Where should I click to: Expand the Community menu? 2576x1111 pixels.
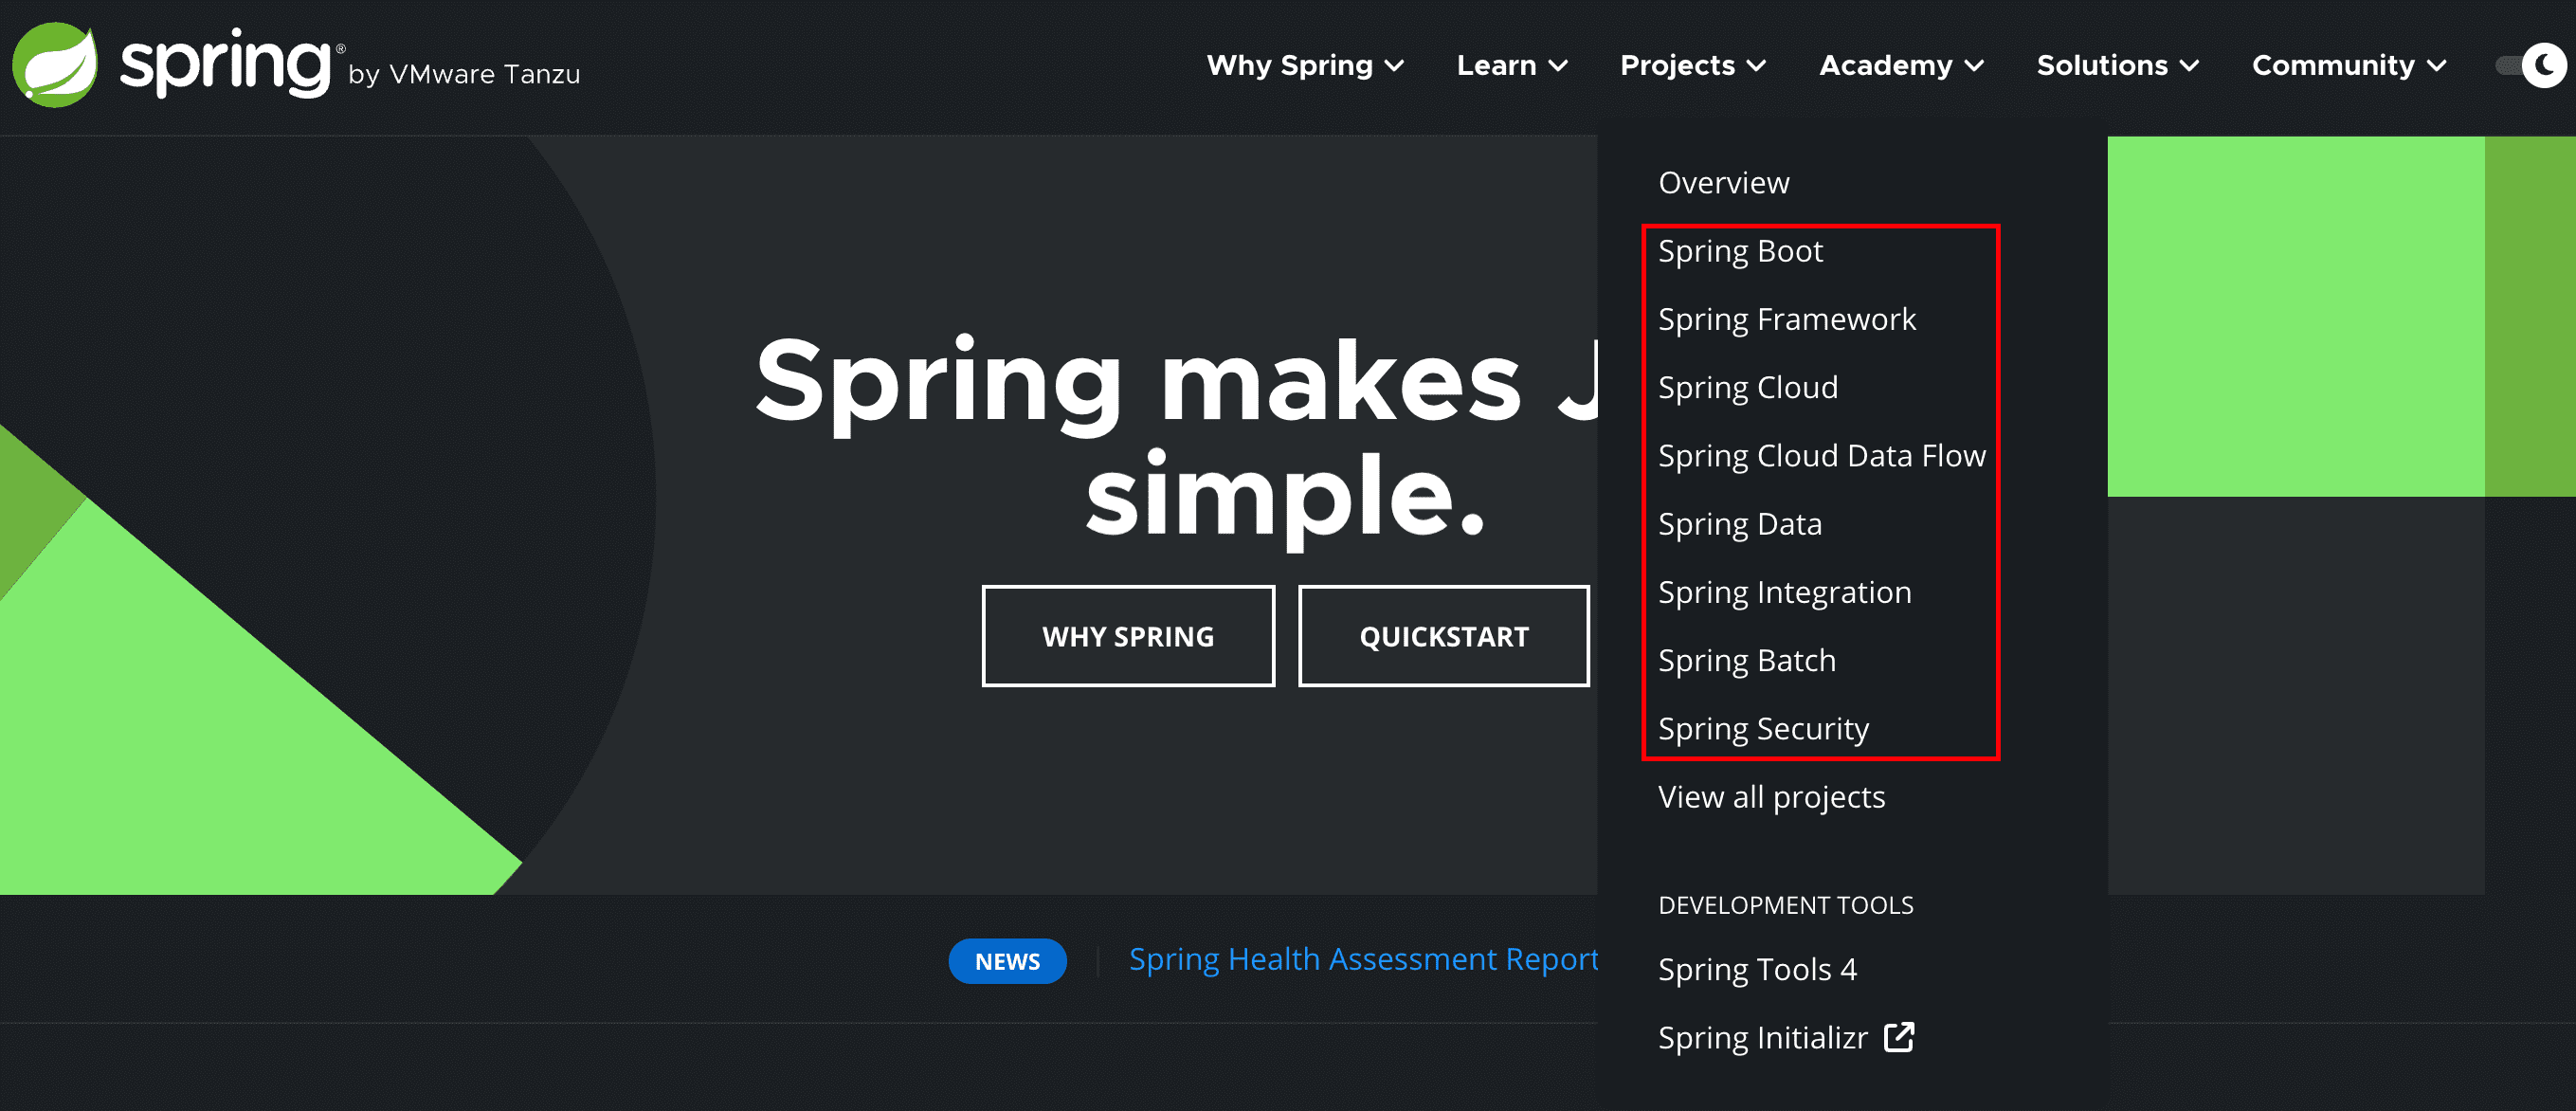(2349, 66)
